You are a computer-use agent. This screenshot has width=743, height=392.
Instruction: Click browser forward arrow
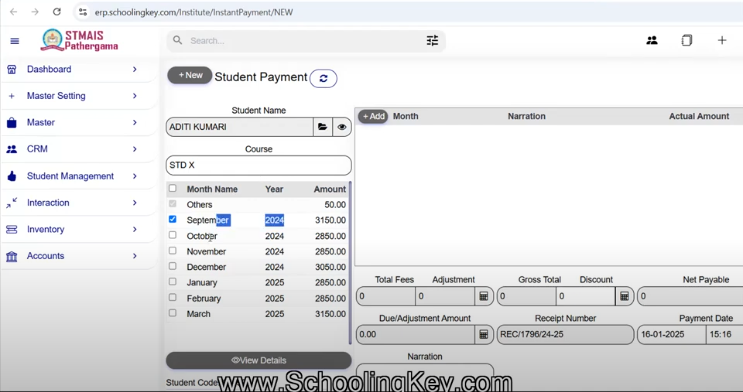(35, 12)
